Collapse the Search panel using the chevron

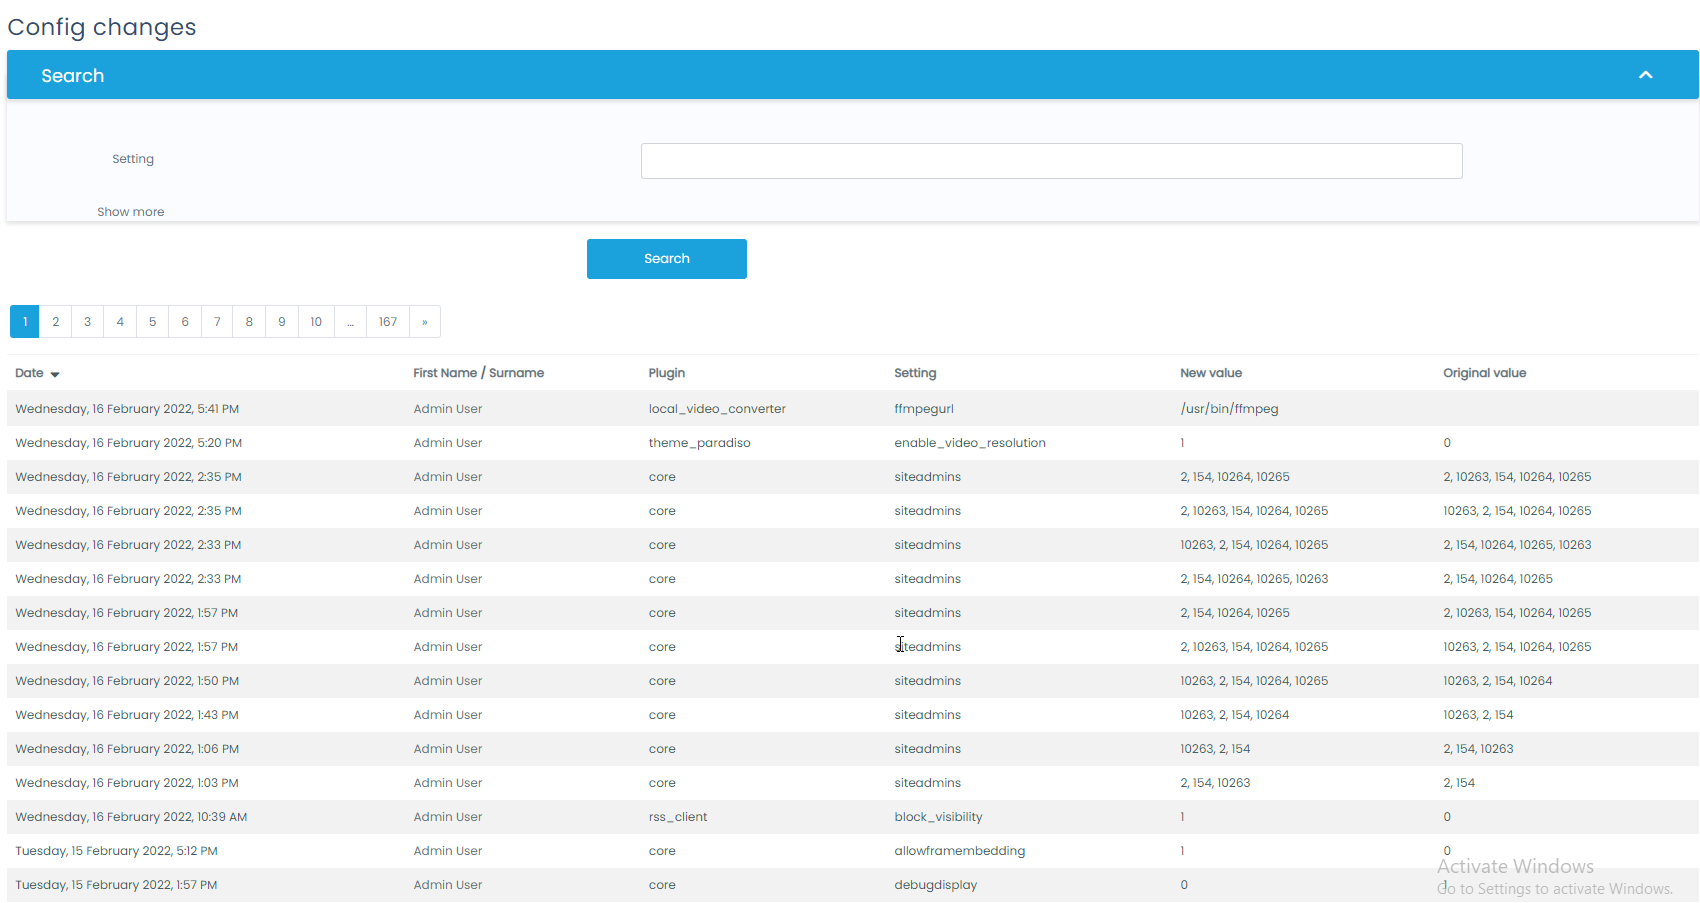tap(1645, 76)
